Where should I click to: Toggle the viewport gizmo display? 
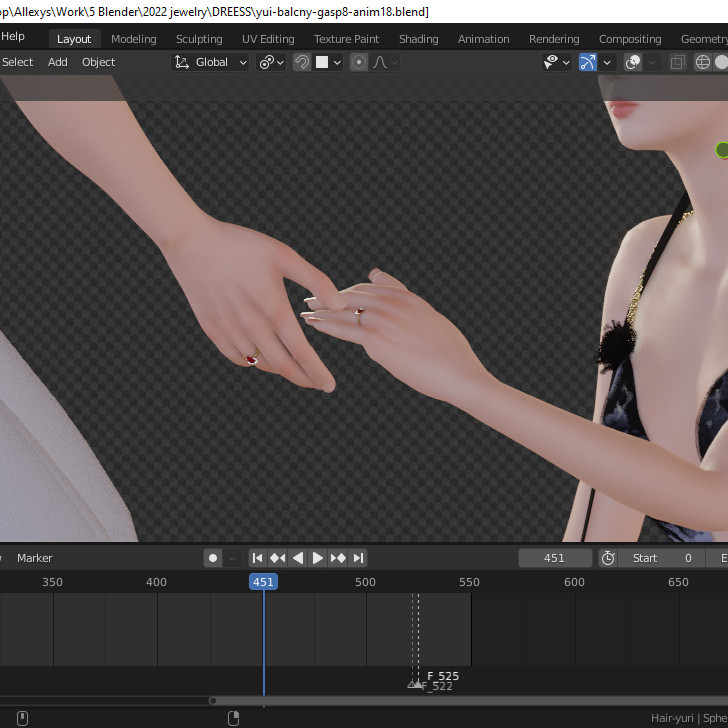pos(588,62)
